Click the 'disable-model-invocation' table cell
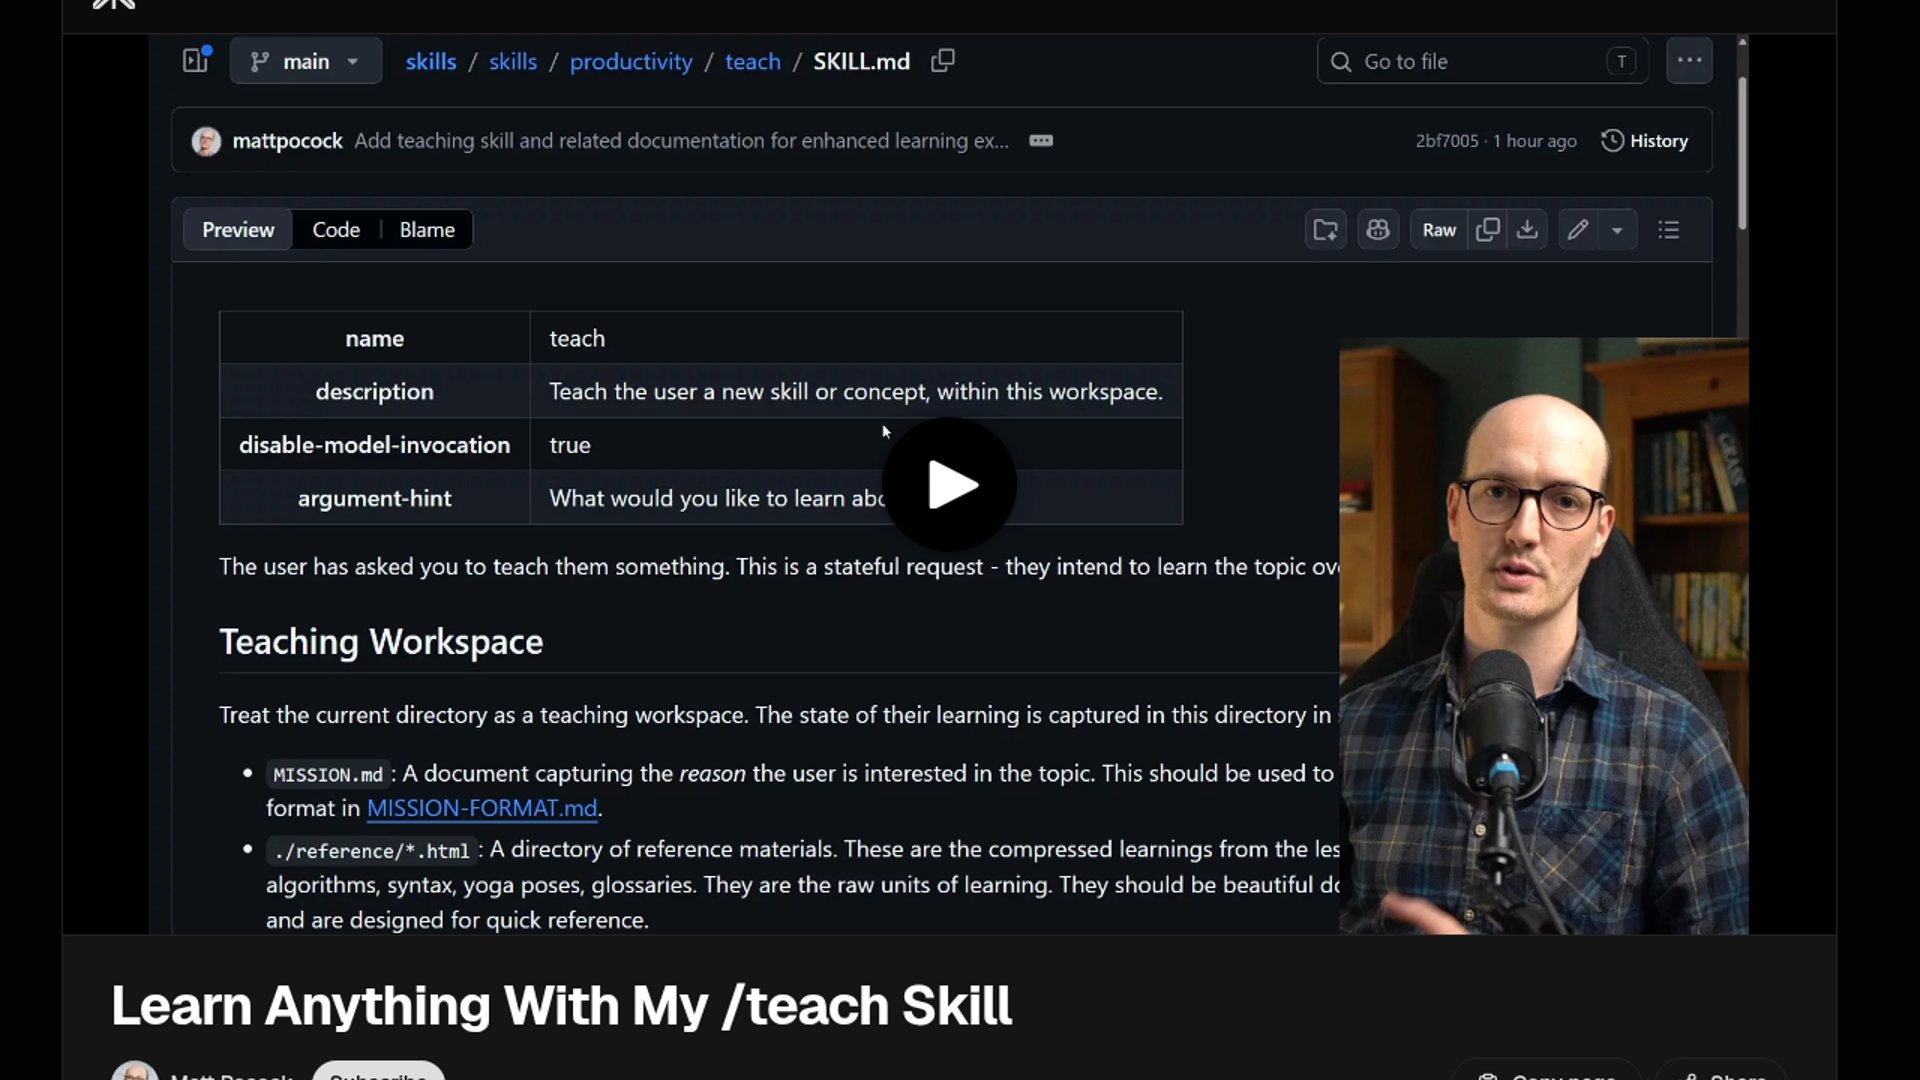1920x1080 pixels. point(374,445)
